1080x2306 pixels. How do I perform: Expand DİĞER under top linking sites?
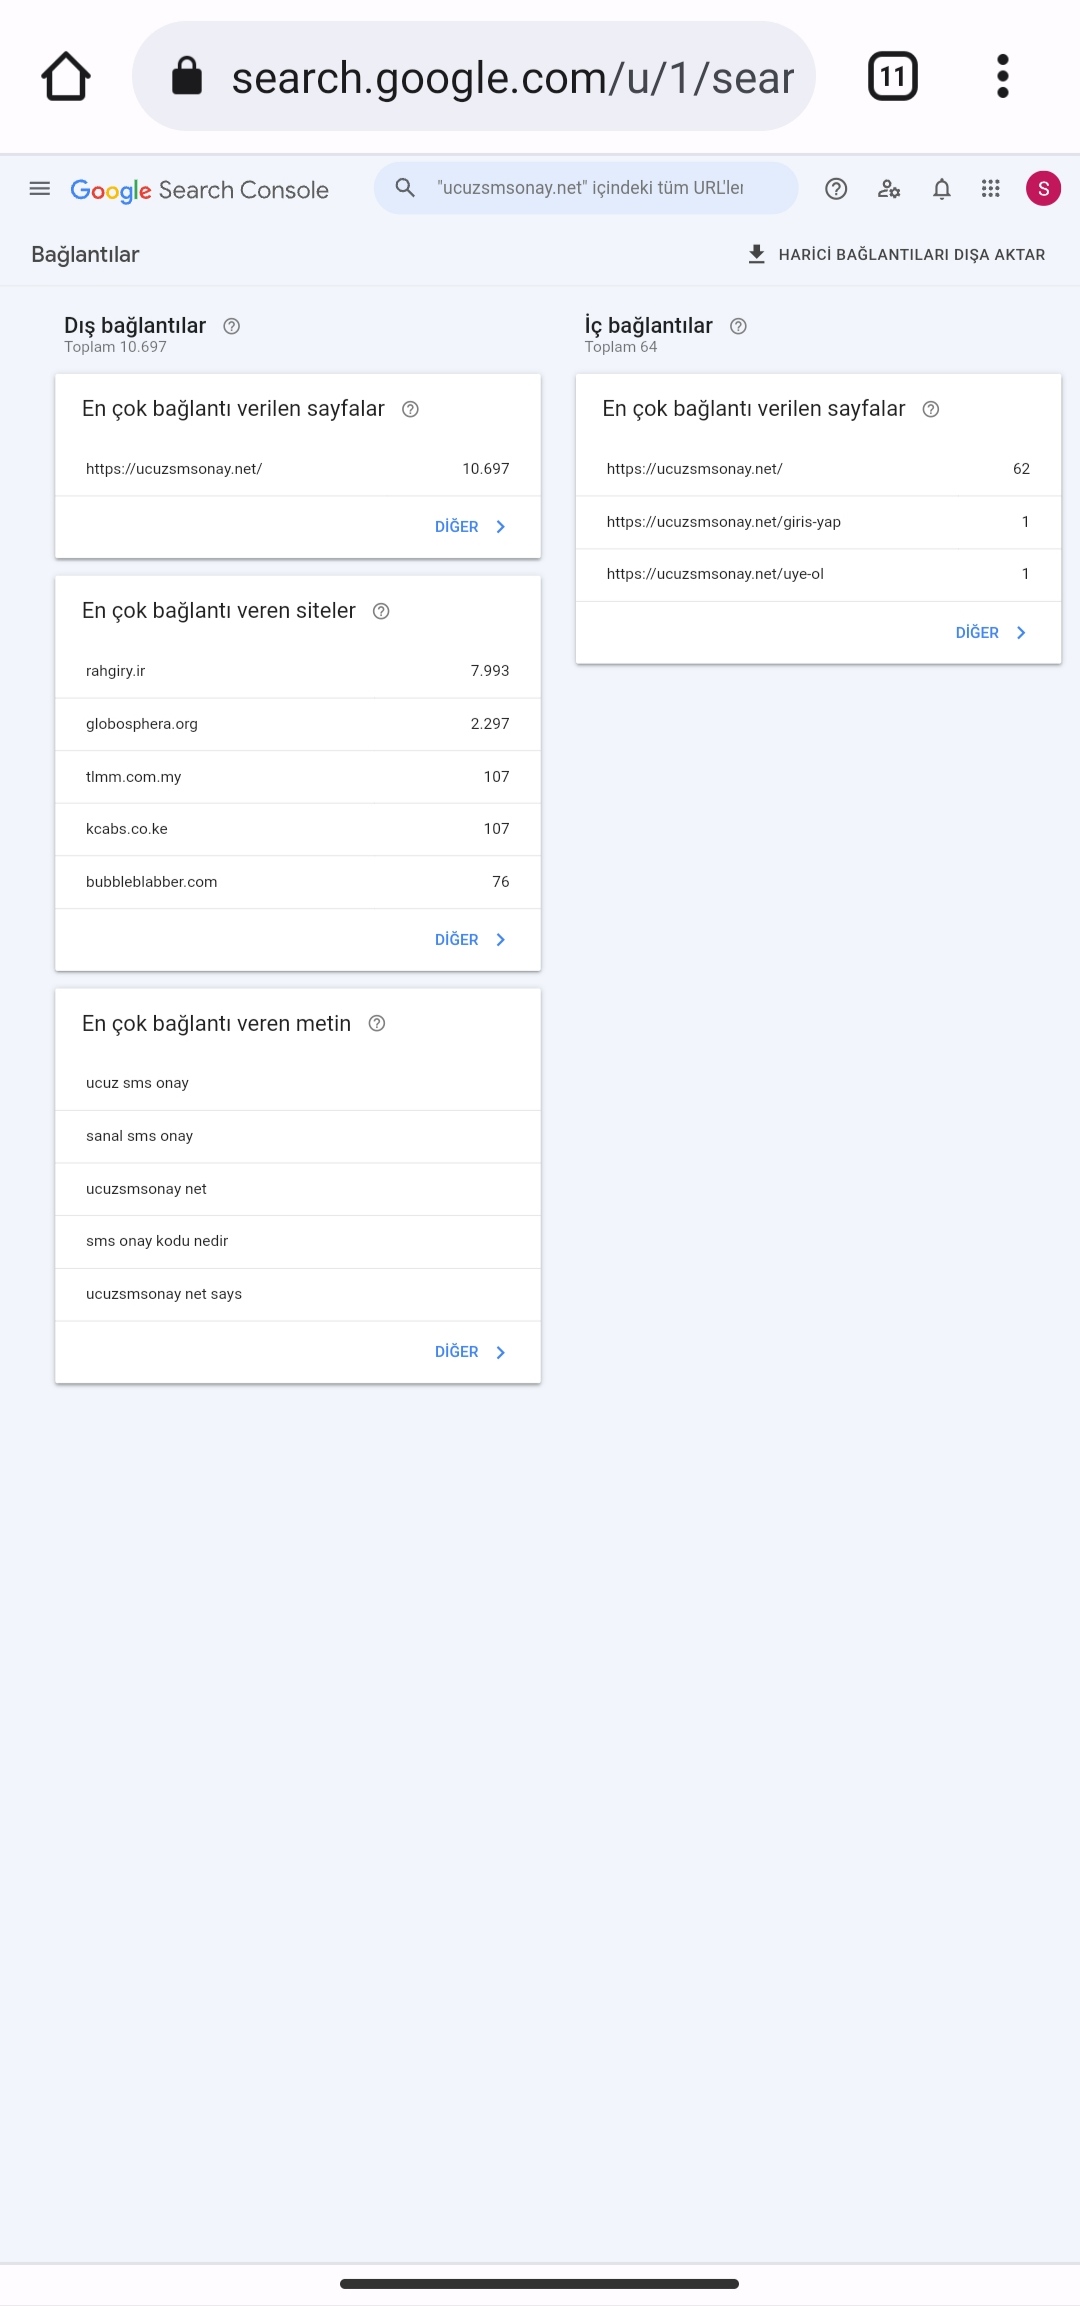[471, 940]
